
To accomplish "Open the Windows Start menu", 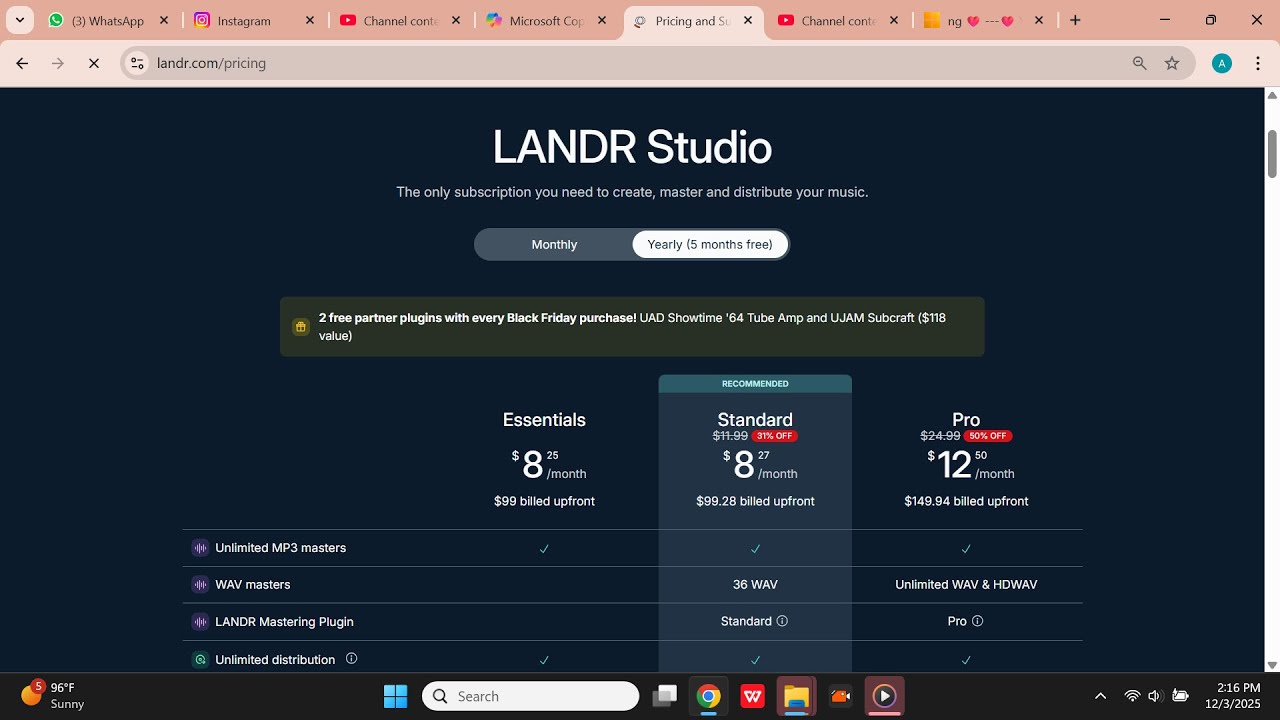I will point(396,696).
